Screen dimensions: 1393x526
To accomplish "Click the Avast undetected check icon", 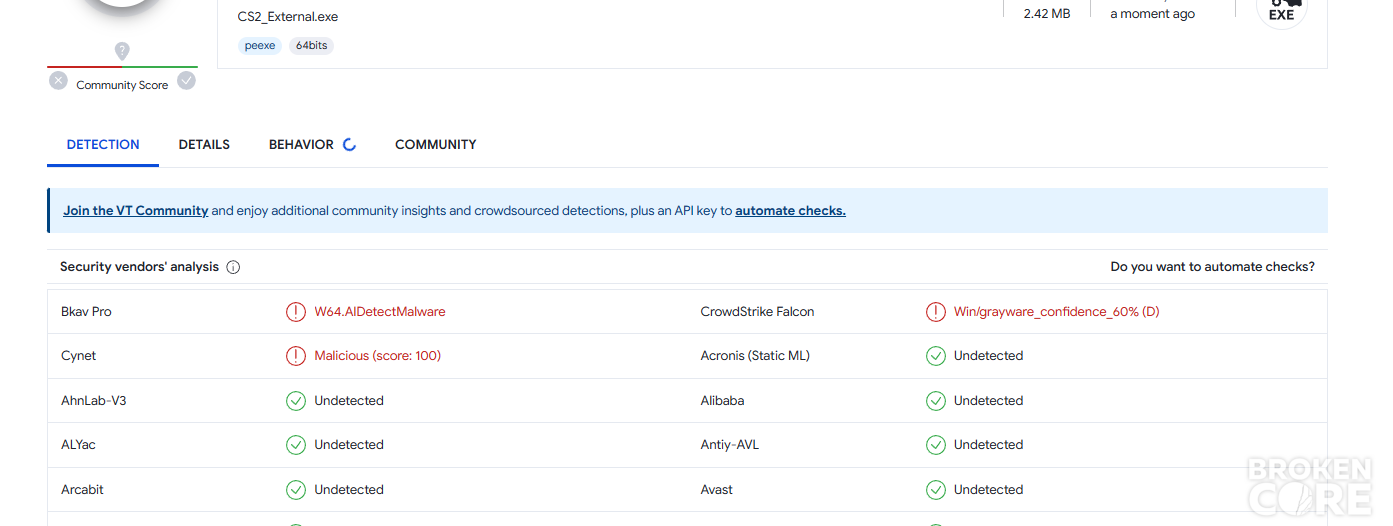I will (x=936, y=490).
